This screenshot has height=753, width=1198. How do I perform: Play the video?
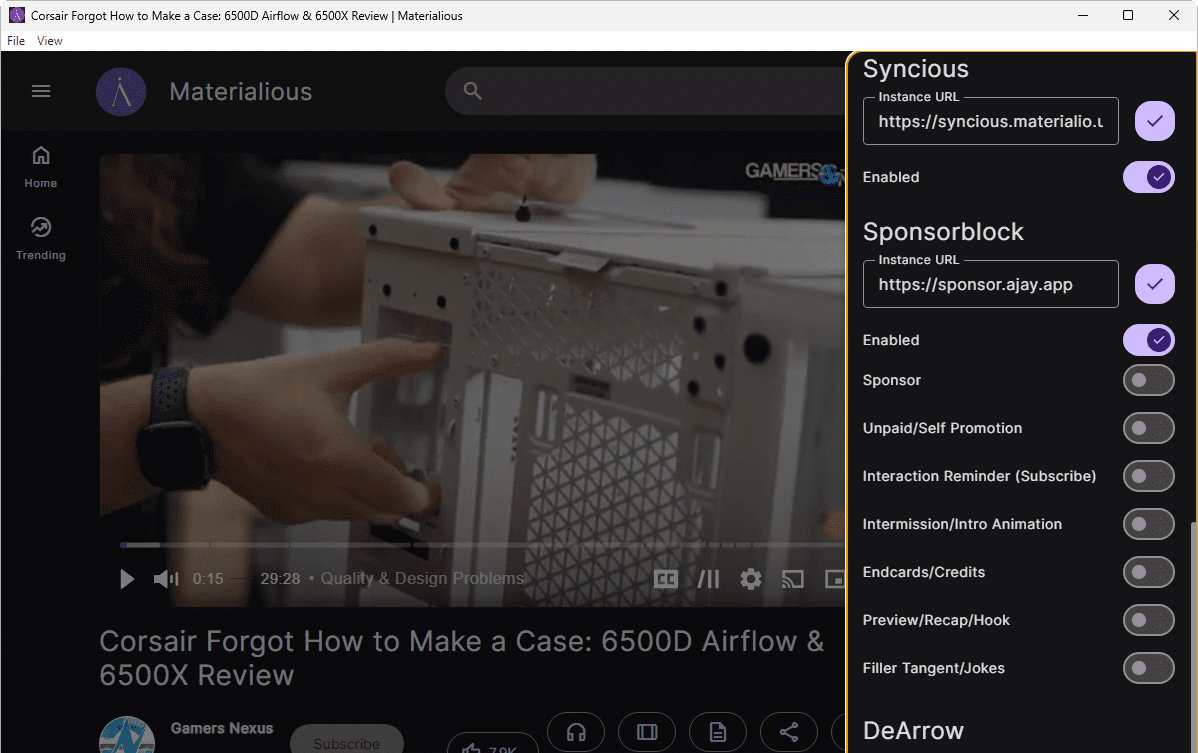(127, 579)
